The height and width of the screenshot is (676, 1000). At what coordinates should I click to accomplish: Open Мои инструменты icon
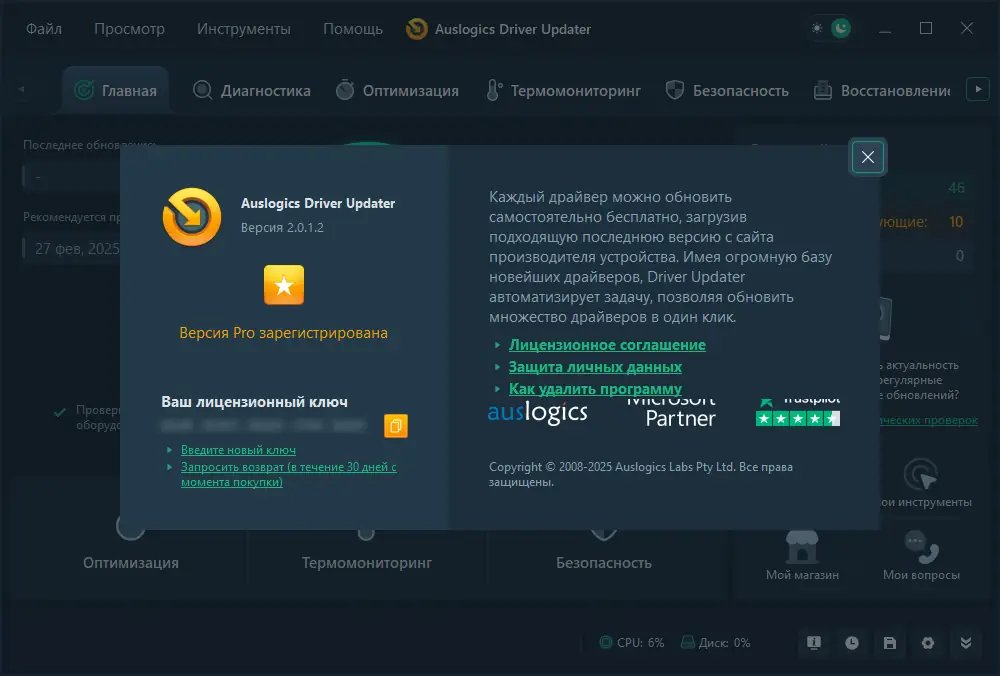point(923,483)
